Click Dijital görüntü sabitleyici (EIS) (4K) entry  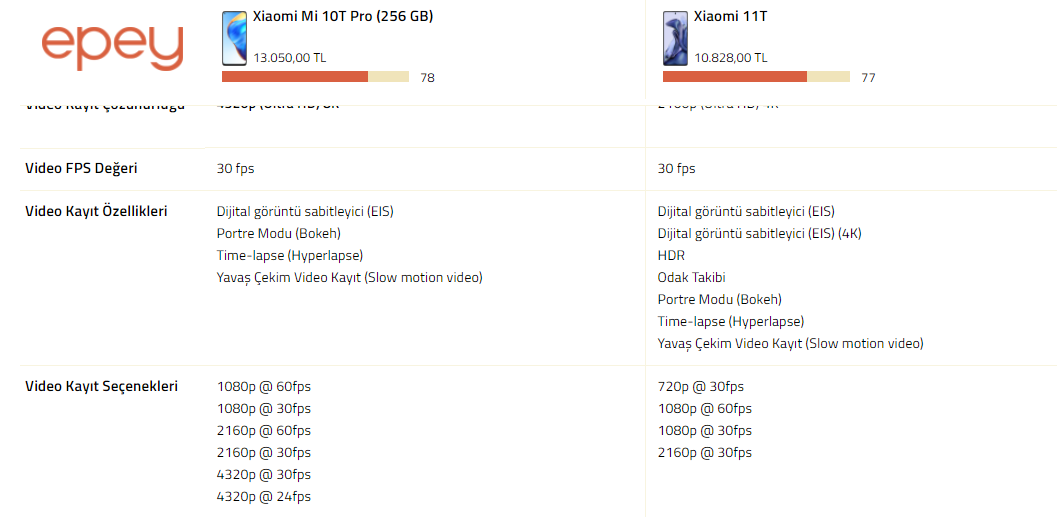pos(760,234)
